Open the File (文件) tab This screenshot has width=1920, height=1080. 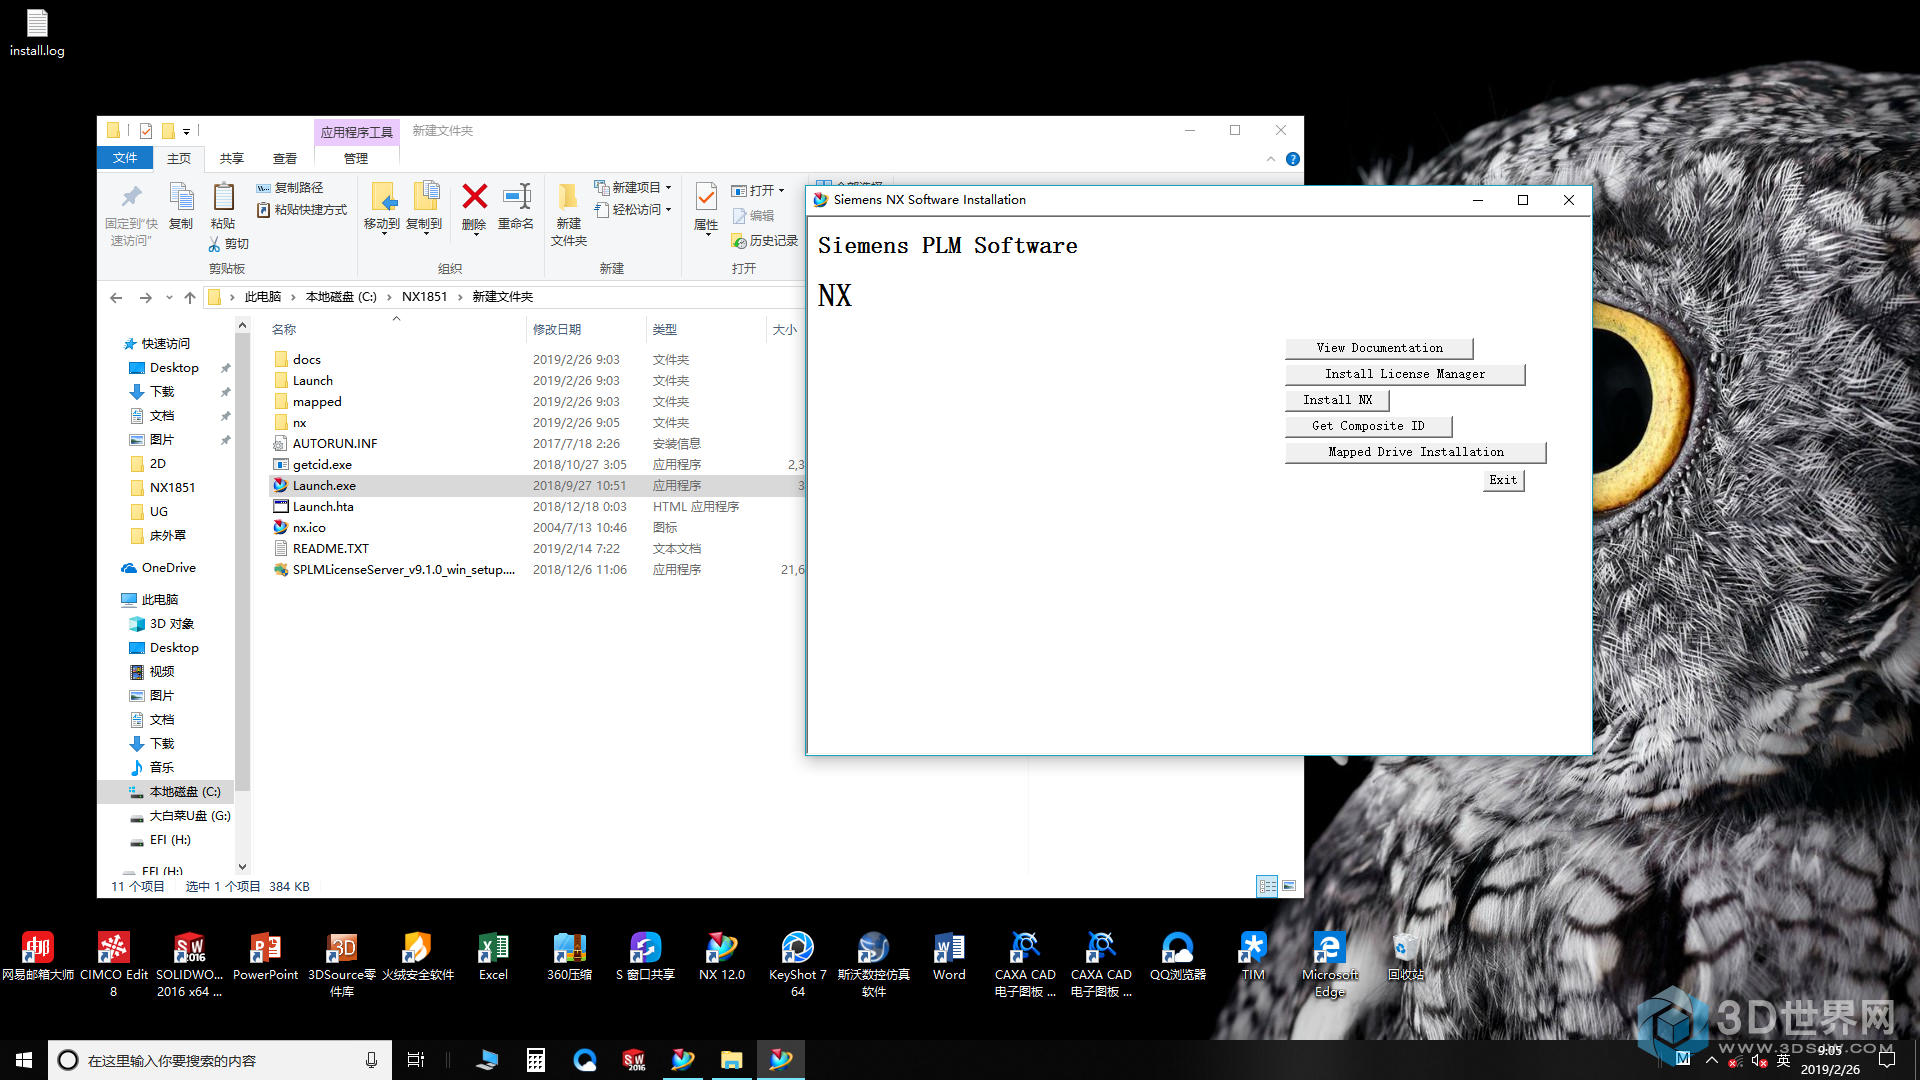[125, 158]
